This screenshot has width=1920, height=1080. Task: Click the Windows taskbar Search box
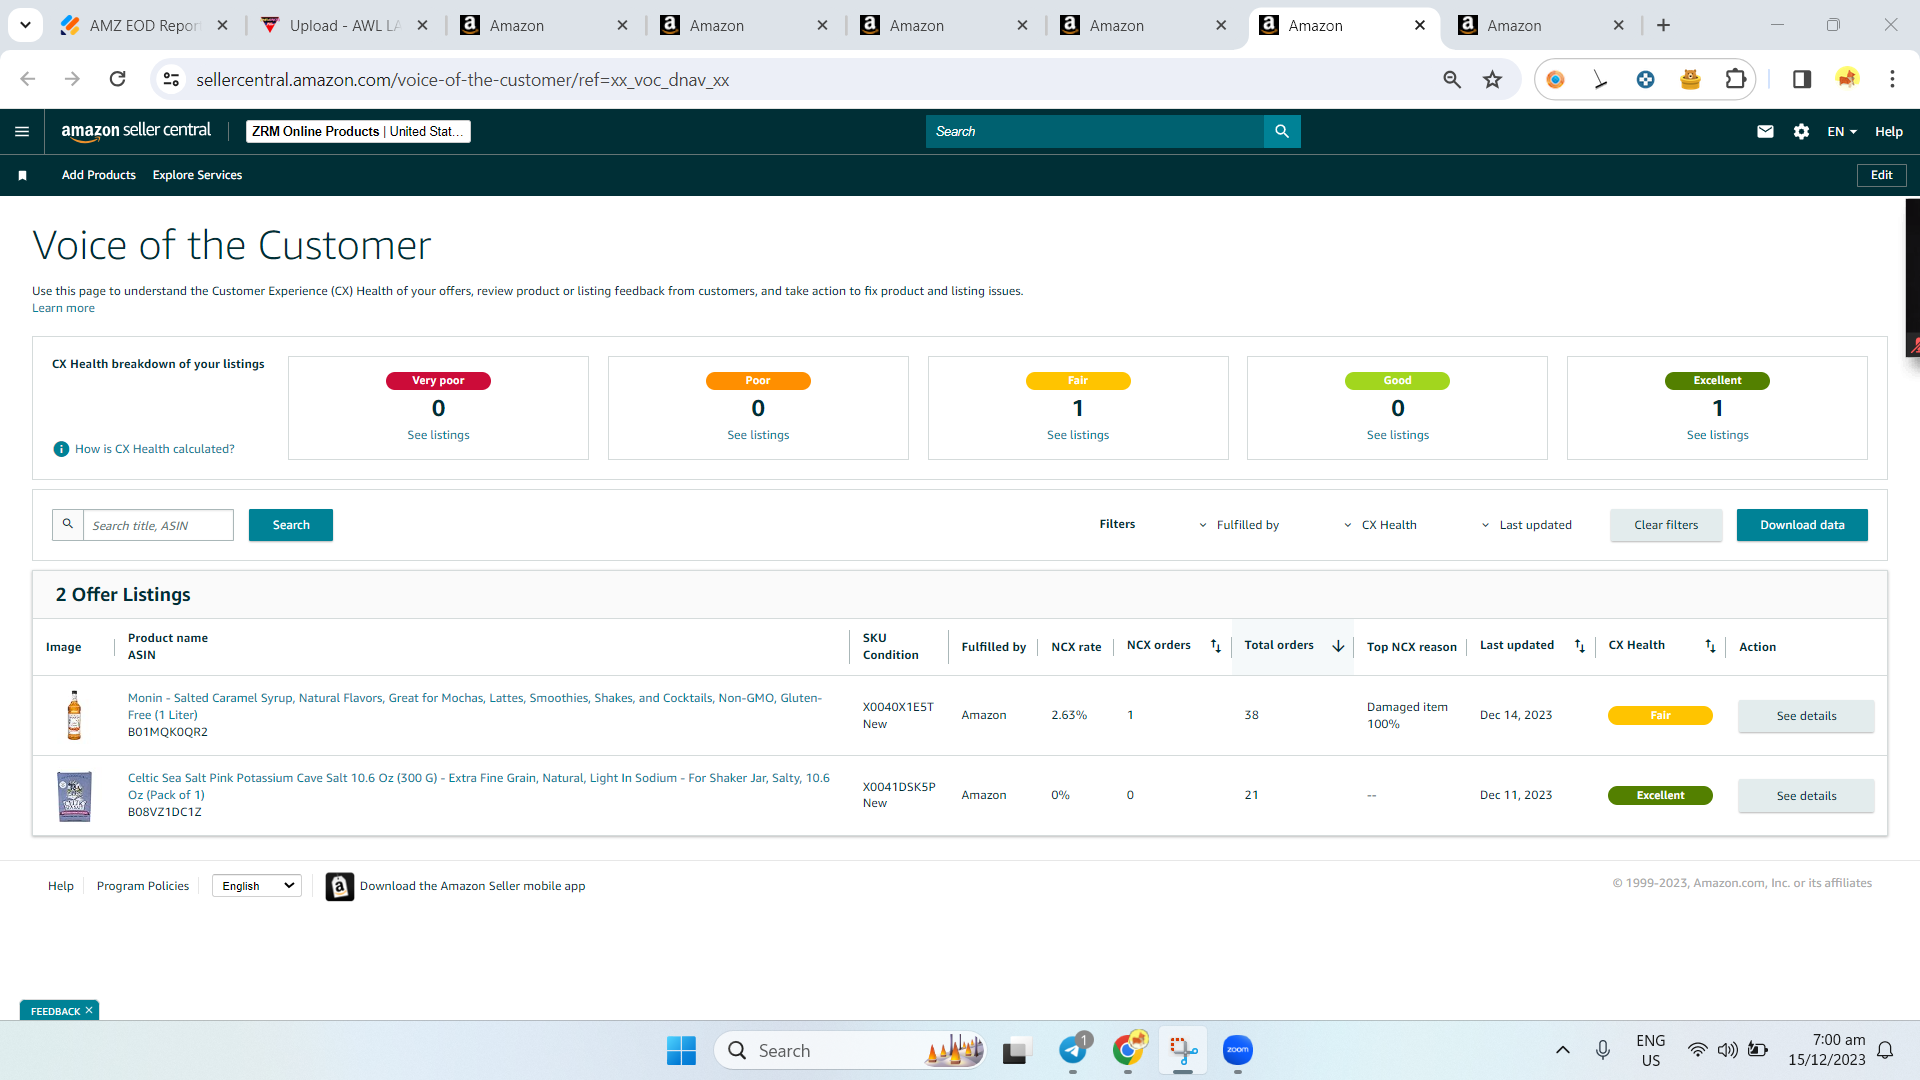850,1050
